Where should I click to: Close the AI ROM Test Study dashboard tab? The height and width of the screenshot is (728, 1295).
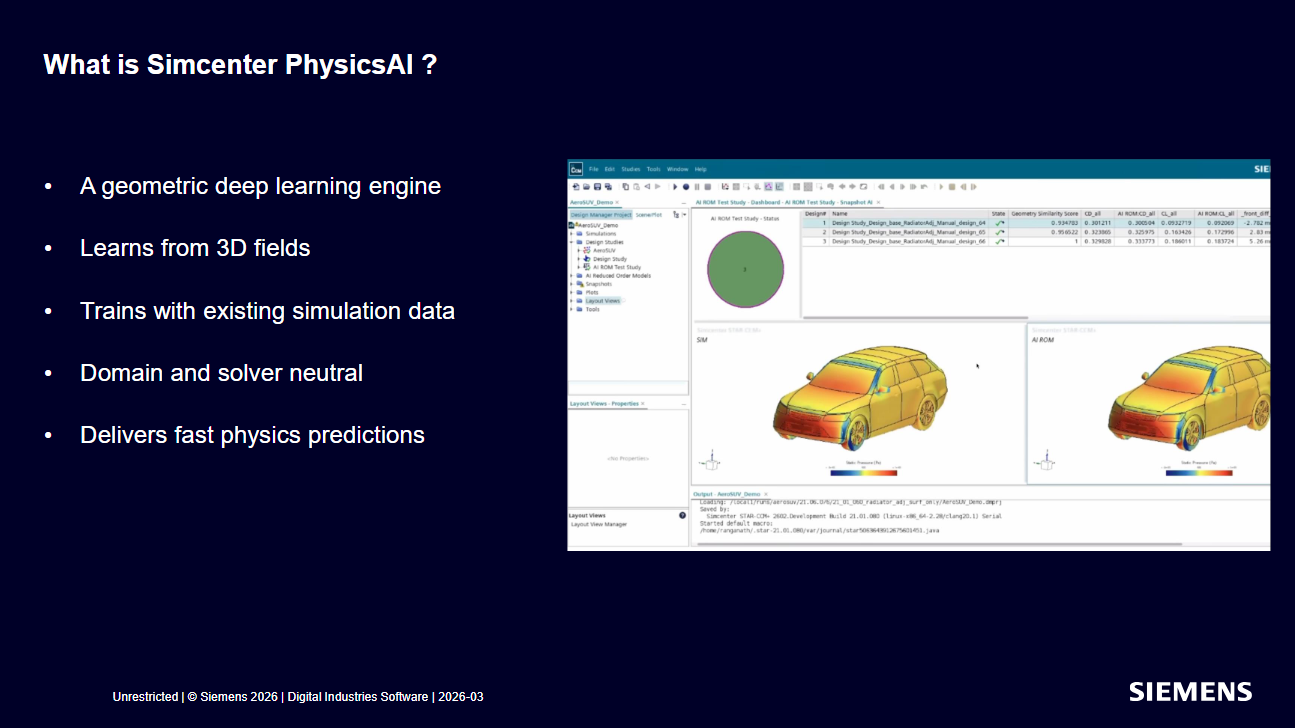click(x=878, y=202)
